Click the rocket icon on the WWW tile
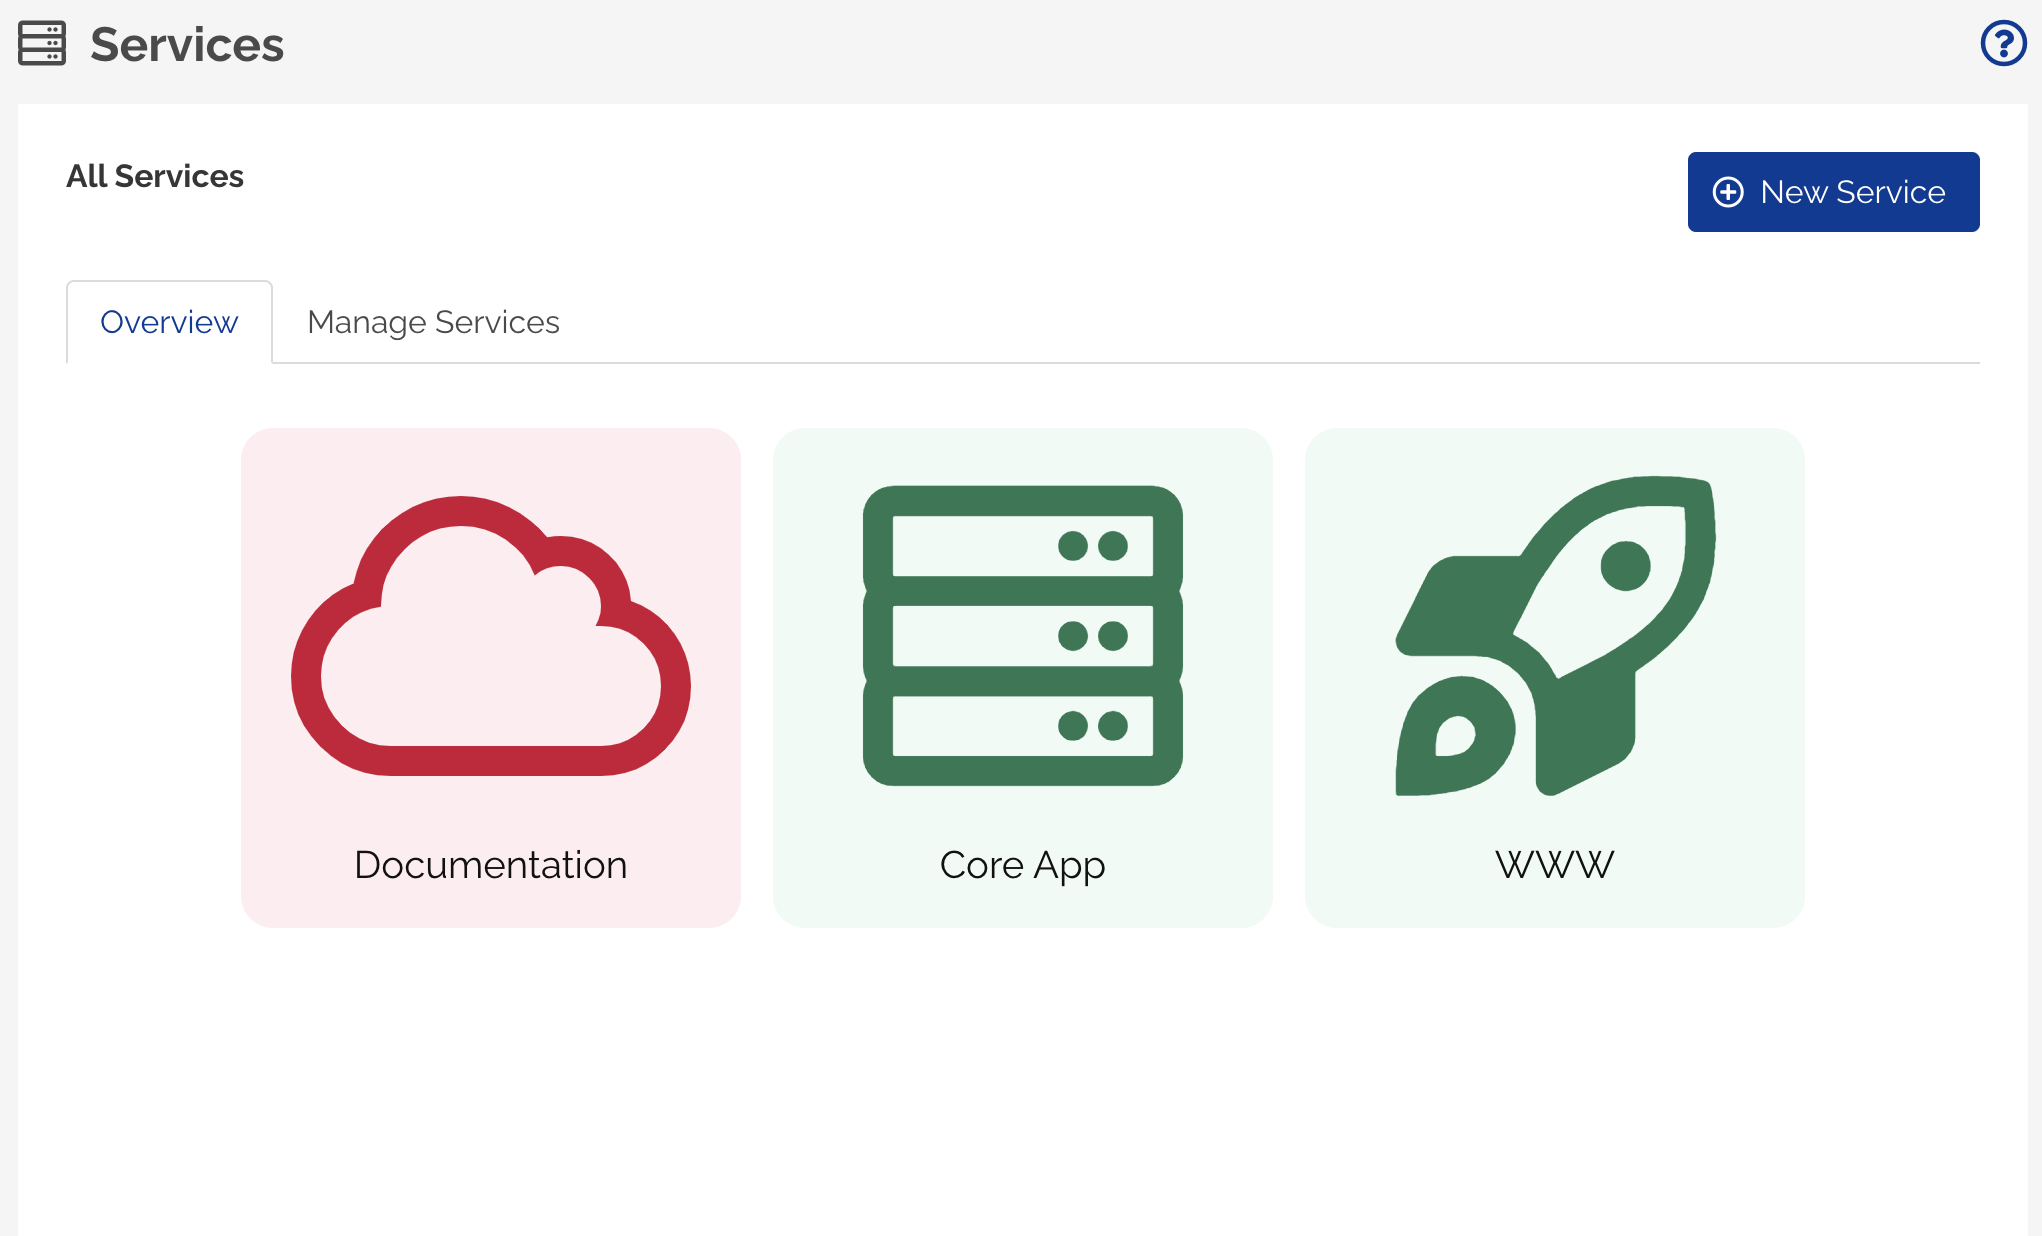Viewport: 2042px width, 1236px height. (1553, 633)
